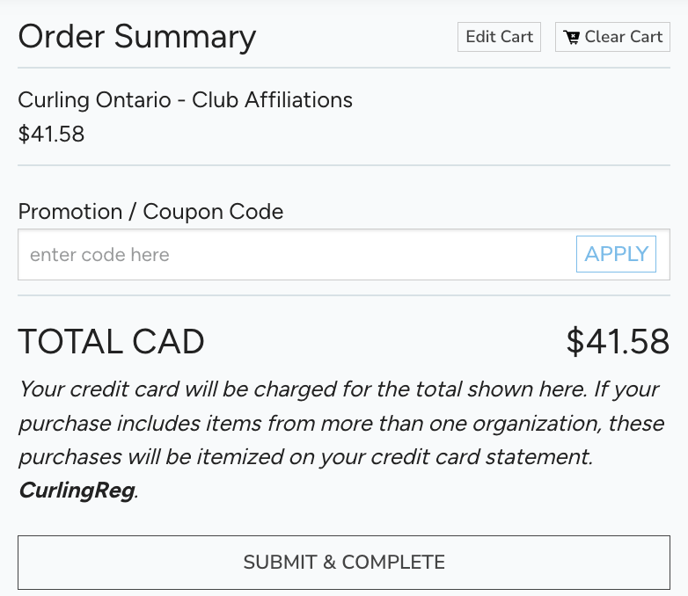Click the item price under Club Affiliations
Screen dimensions: 688x596
click(51, 134)
